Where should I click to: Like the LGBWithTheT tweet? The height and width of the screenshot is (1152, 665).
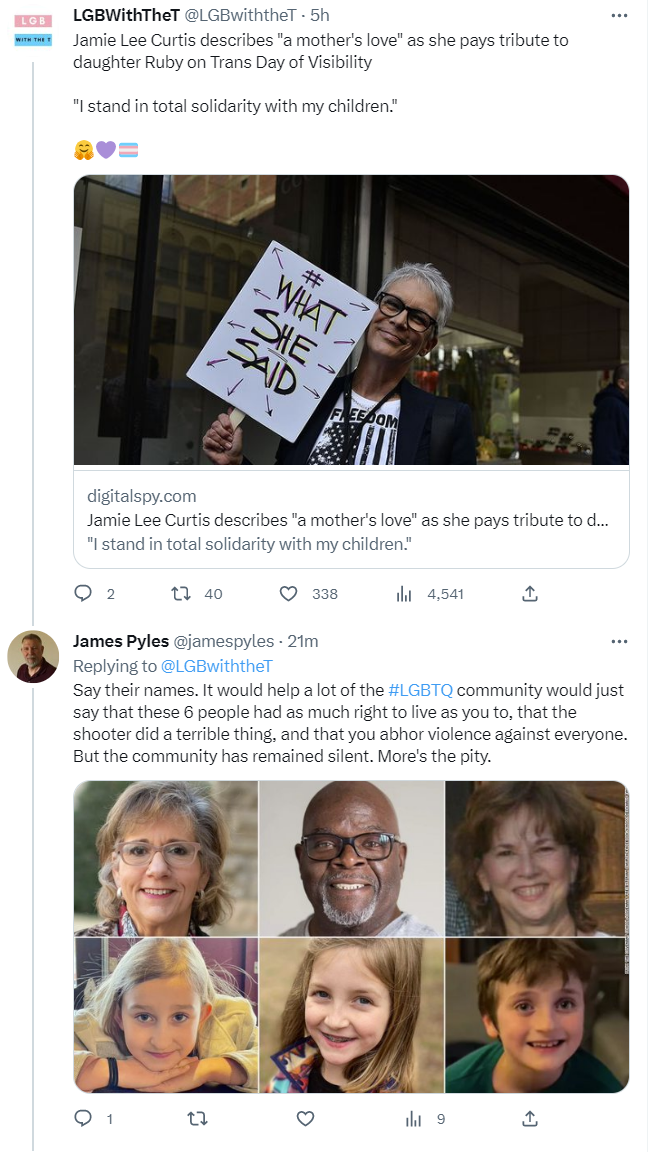[289, 593]
